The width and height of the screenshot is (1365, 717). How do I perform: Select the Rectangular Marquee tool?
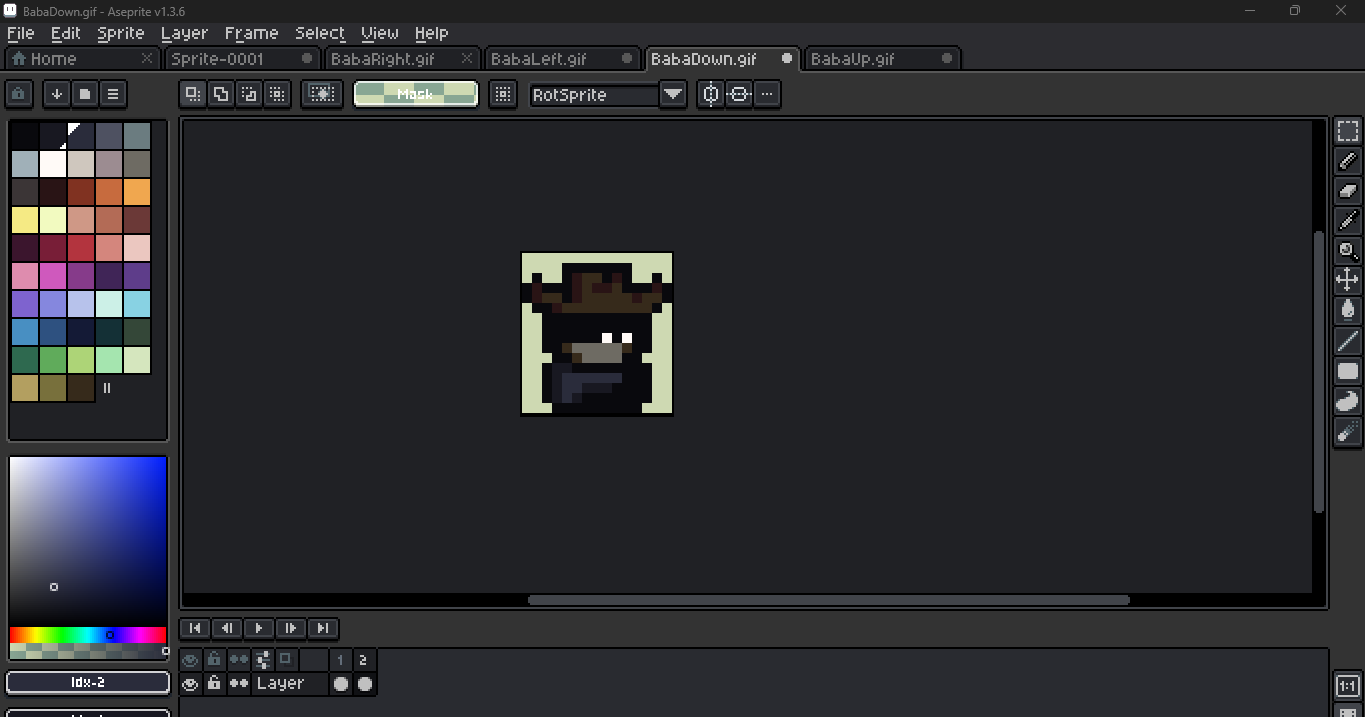pyautogui.click(x=1348, y=131)
